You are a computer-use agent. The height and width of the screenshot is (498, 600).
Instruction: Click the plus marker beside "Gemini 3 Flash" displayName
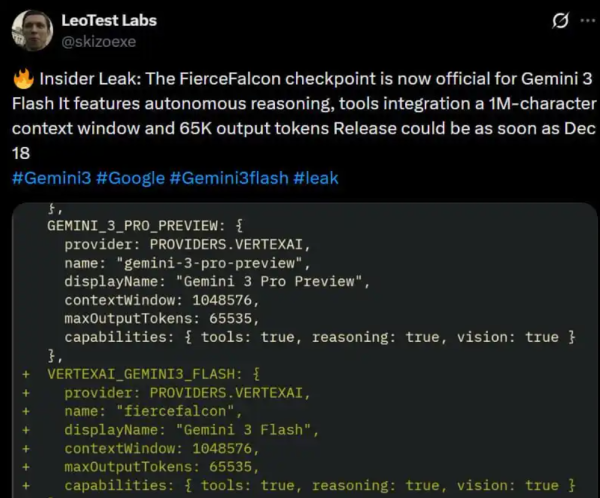[x=24, y=430]
